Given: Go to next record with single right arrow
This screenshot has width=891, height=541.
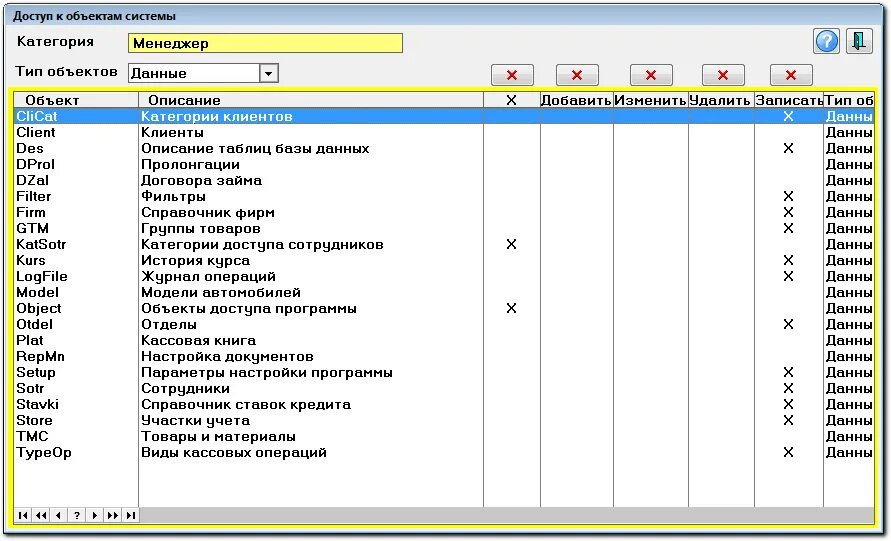Looking at the screenshot, I should [95, 515].
